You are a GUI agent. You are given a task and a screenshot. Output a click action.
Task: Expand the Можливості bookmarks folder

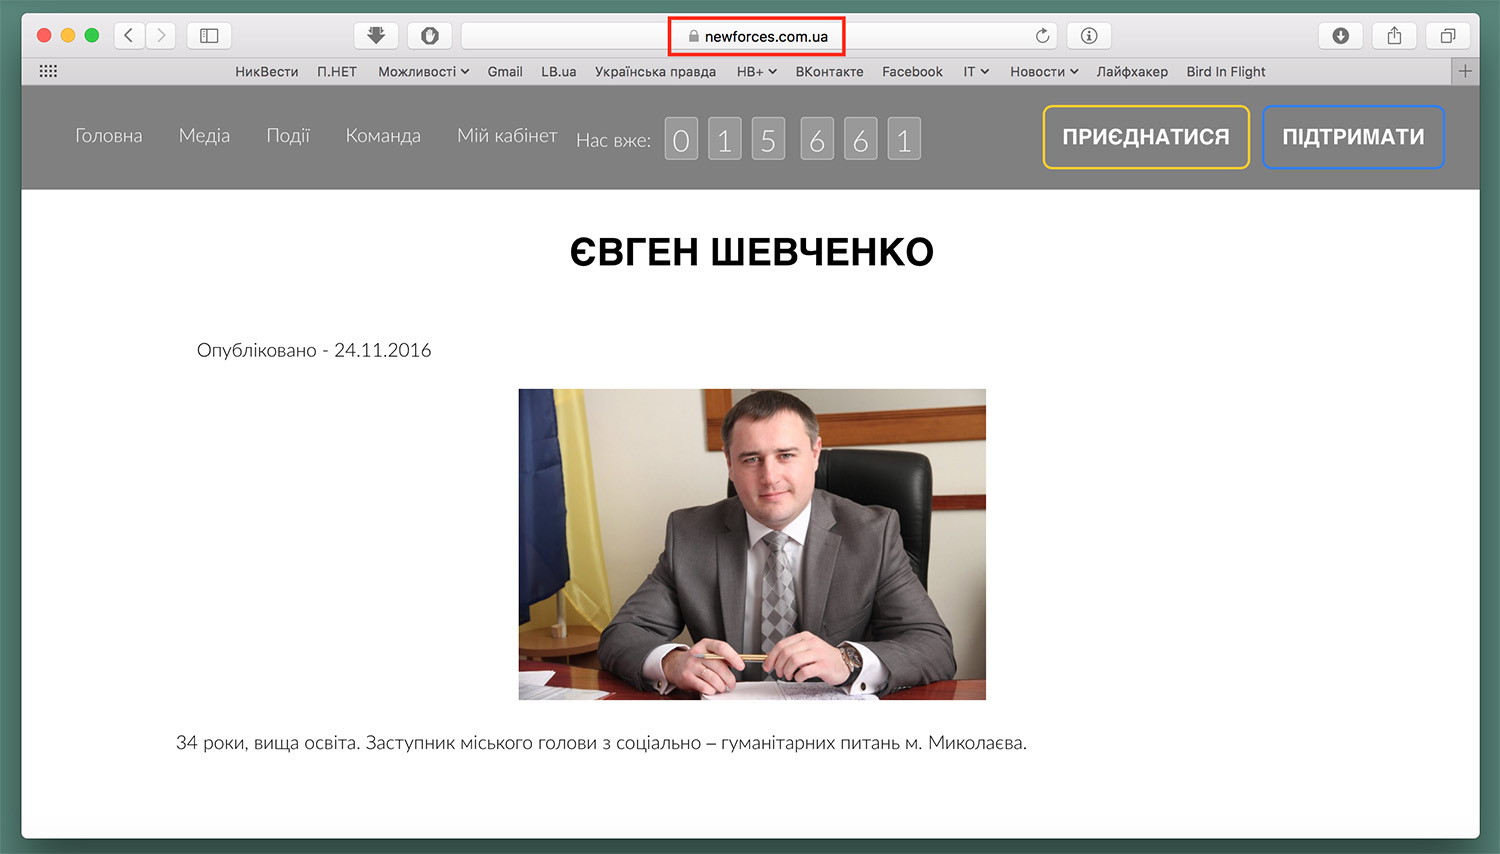(423, 72)
